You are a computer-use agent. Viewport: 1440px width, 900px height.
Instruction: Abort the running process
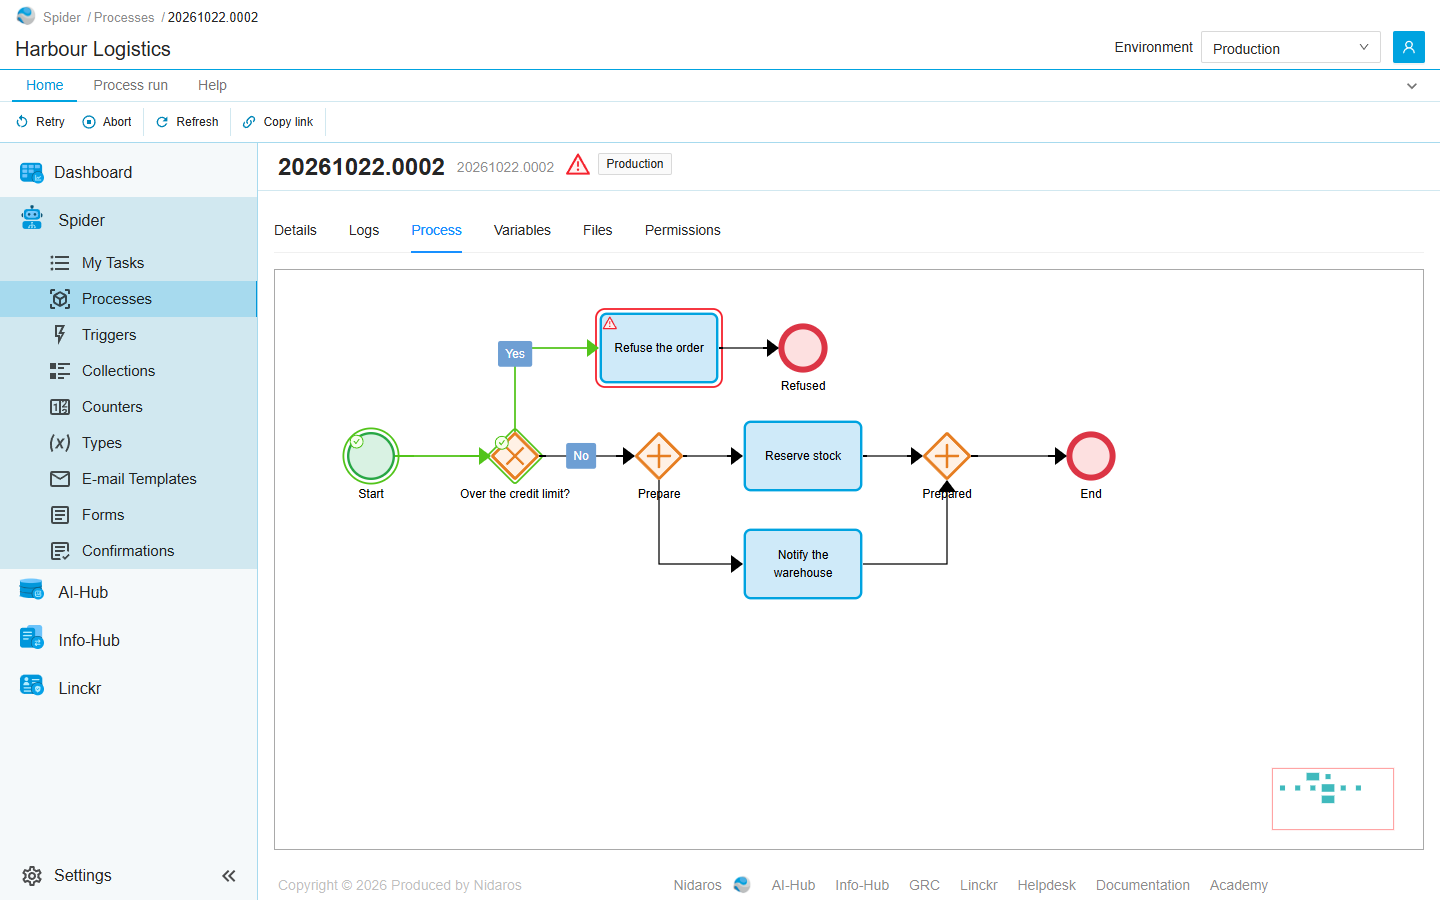coord(107,122)
